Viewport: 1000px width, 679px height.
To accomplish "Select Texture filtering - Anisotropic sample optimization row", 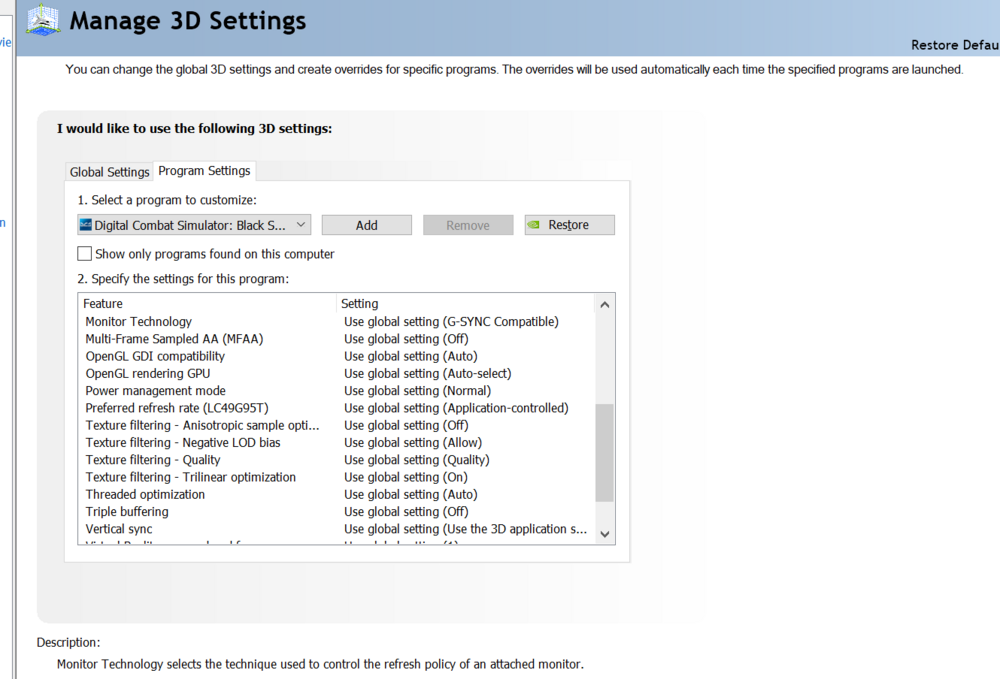I will [x=336, y=425].
